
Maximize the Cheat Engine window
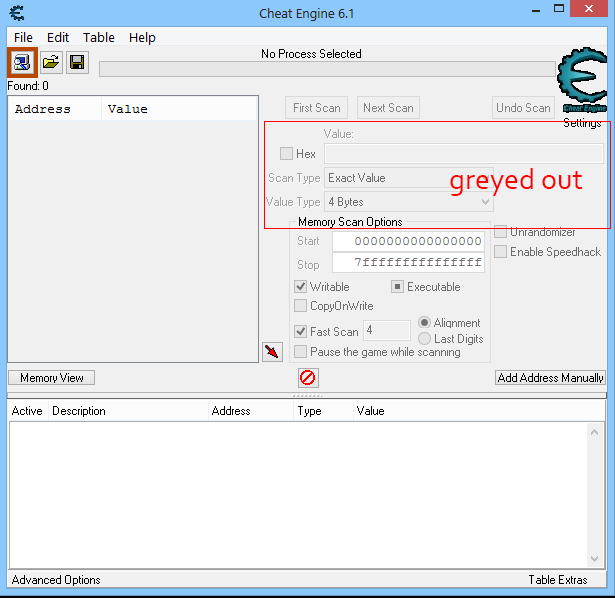pos(559,9)
